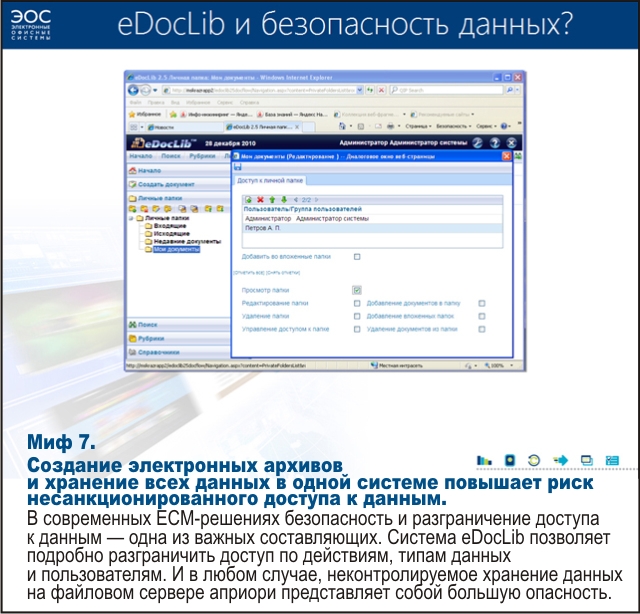The width and height of the screenshot is (640, 614).
Task: Click the first round icon in eDocLib header
Action: click(478, 142)
